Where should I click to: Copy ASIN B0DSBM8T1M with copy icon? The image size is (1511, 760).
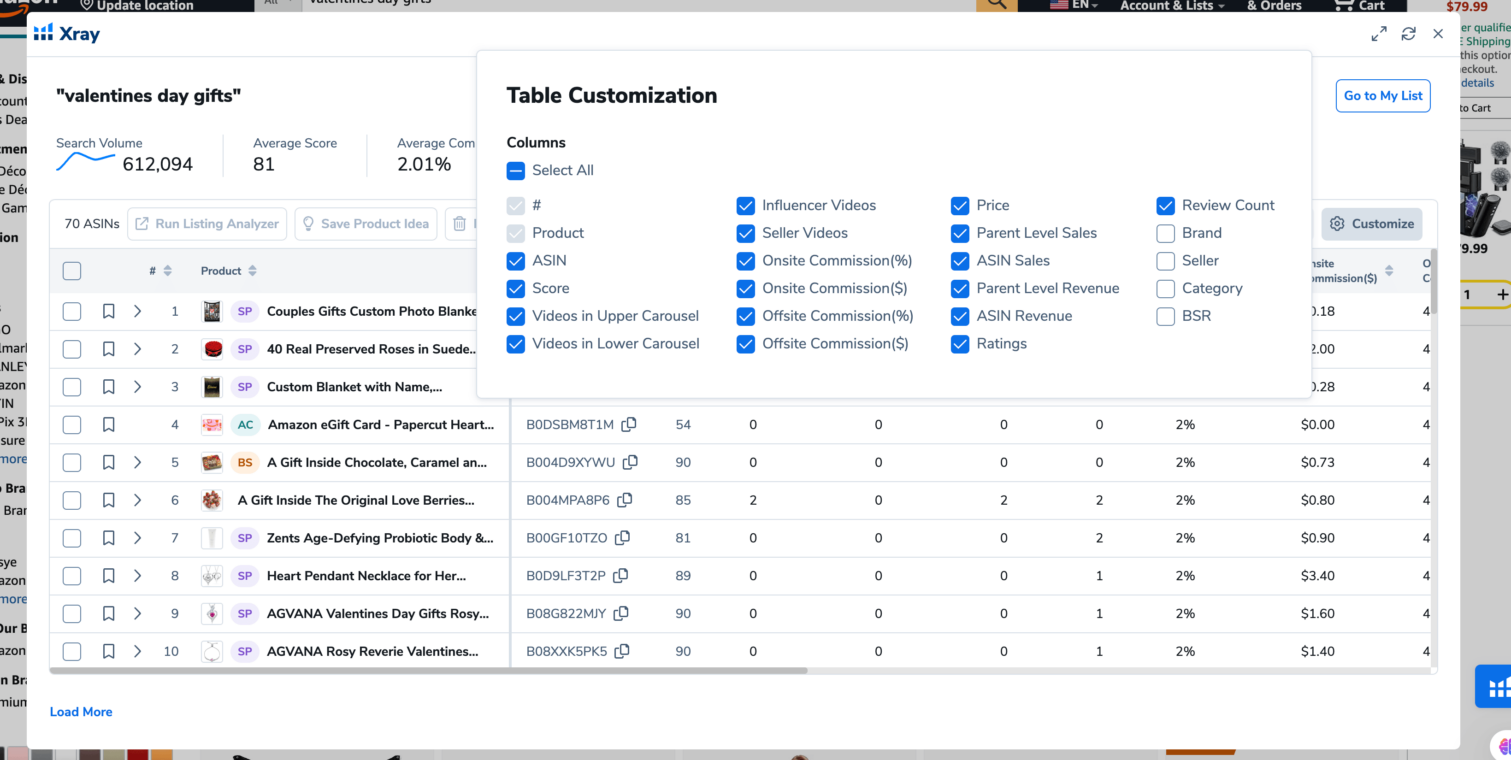[629, 424]
